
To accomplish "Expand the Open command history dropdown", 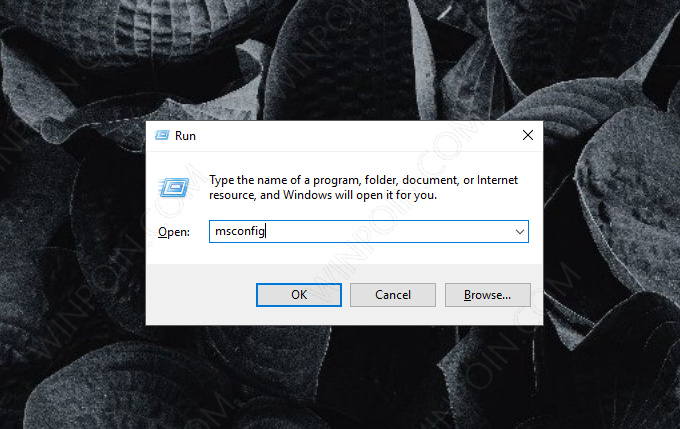I will coord(520,232).
